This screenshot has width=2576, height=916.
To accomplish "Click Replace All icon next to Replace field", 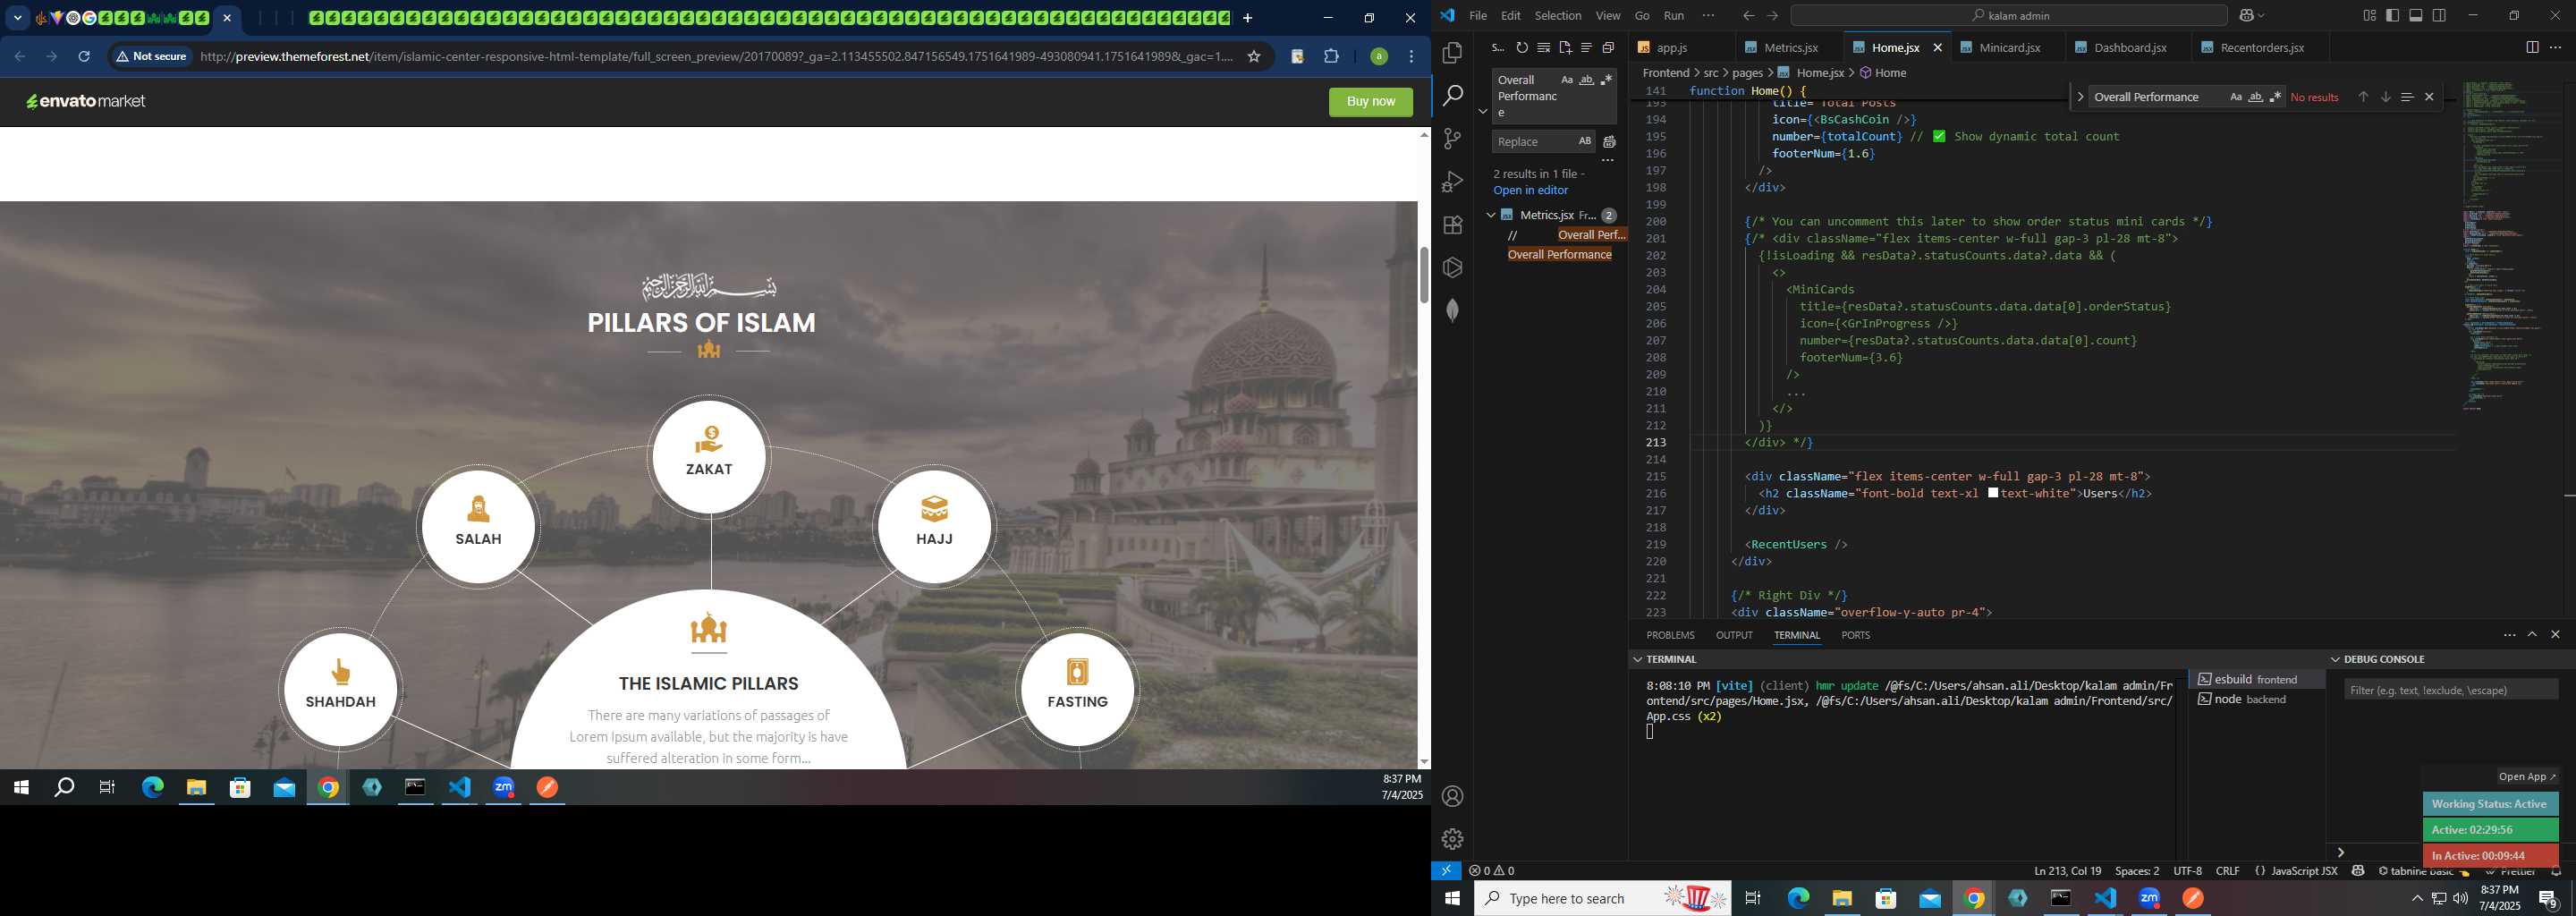I will 1610,142.
